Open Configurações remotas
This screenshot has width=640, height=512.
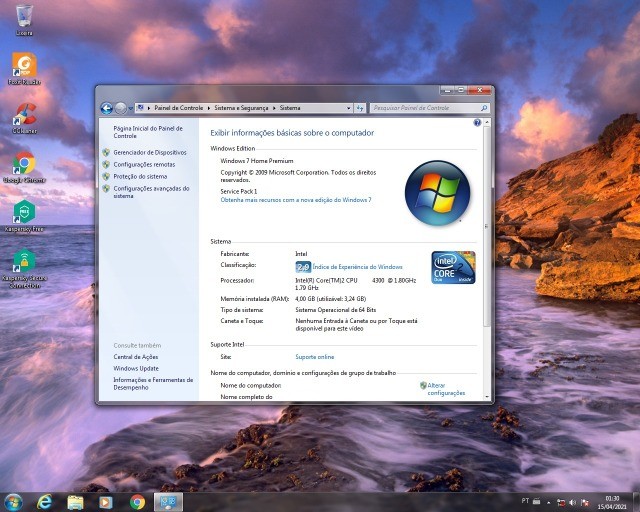pos(144,165)
